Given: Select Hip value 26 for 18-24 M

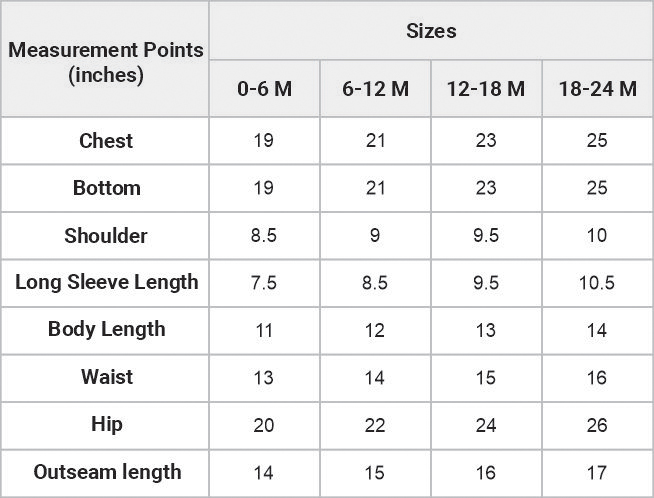Looking at the screenshot, I should (598, 426).
